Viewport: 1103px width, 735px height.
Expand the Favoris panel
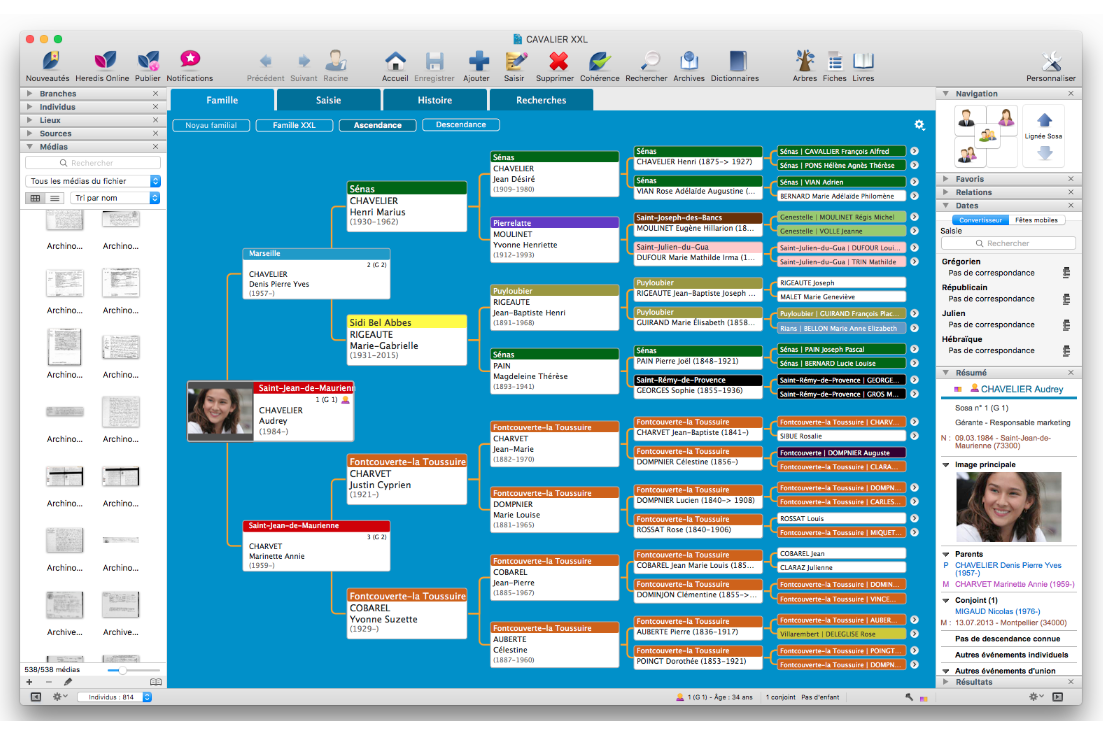[x=946, y=179]
